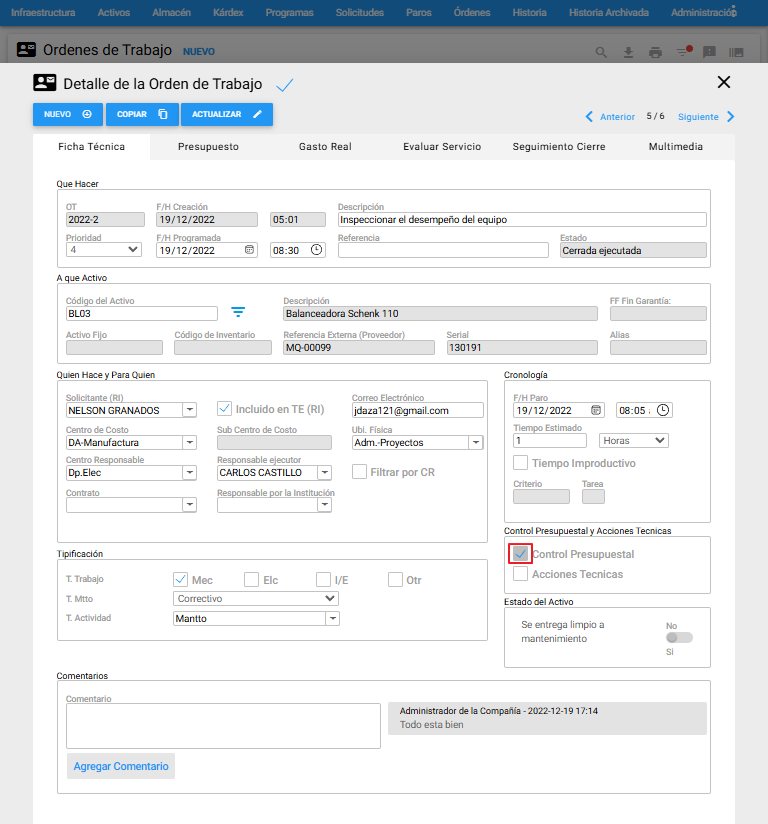Toggle the Mec work type checkbox

[180, 579]
